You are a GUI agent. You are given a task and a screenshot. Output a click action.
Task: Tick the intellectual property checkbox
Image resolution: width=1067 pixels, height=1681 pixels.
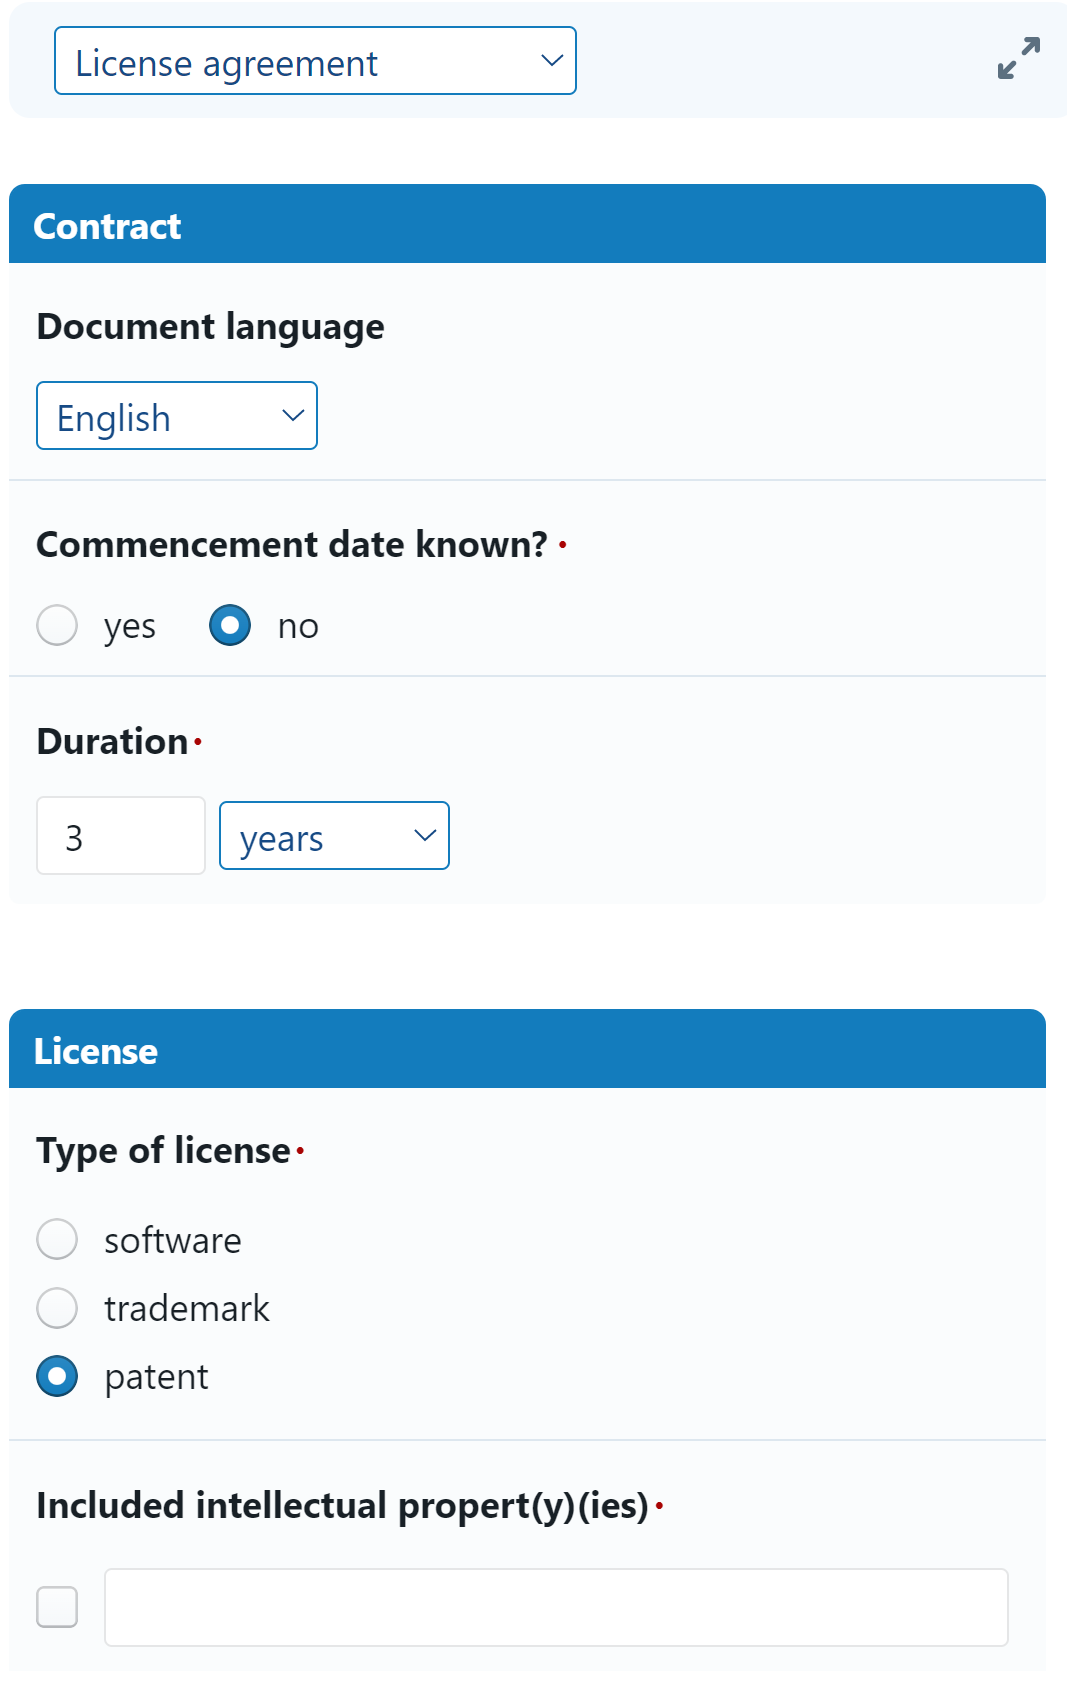pyautogui.click(x=57, y=1607)
